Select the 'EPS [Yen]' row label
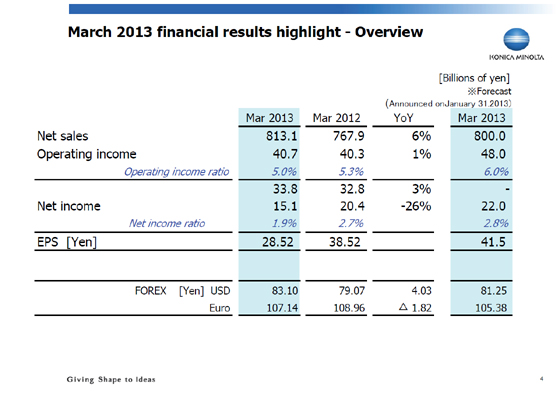 click(x=67, y=242)
